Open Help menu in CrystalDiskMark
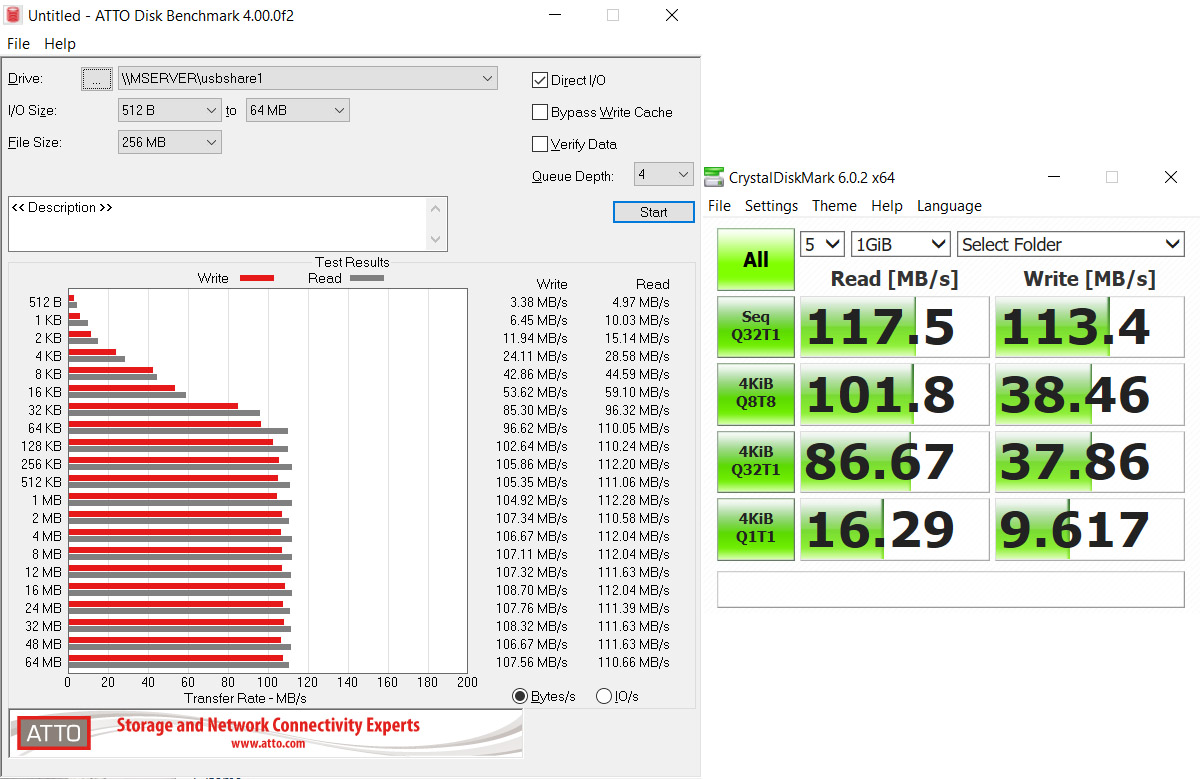The image size is (1200, 779). [x=886, y=206]
